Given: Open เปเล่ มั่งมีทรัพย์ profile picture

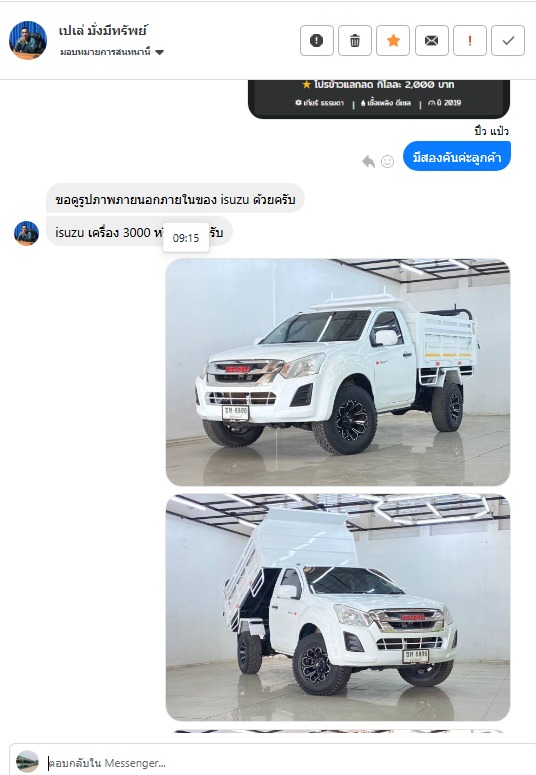Looking at the screenshot, I should pyautogui.click(x=28, y=40).
